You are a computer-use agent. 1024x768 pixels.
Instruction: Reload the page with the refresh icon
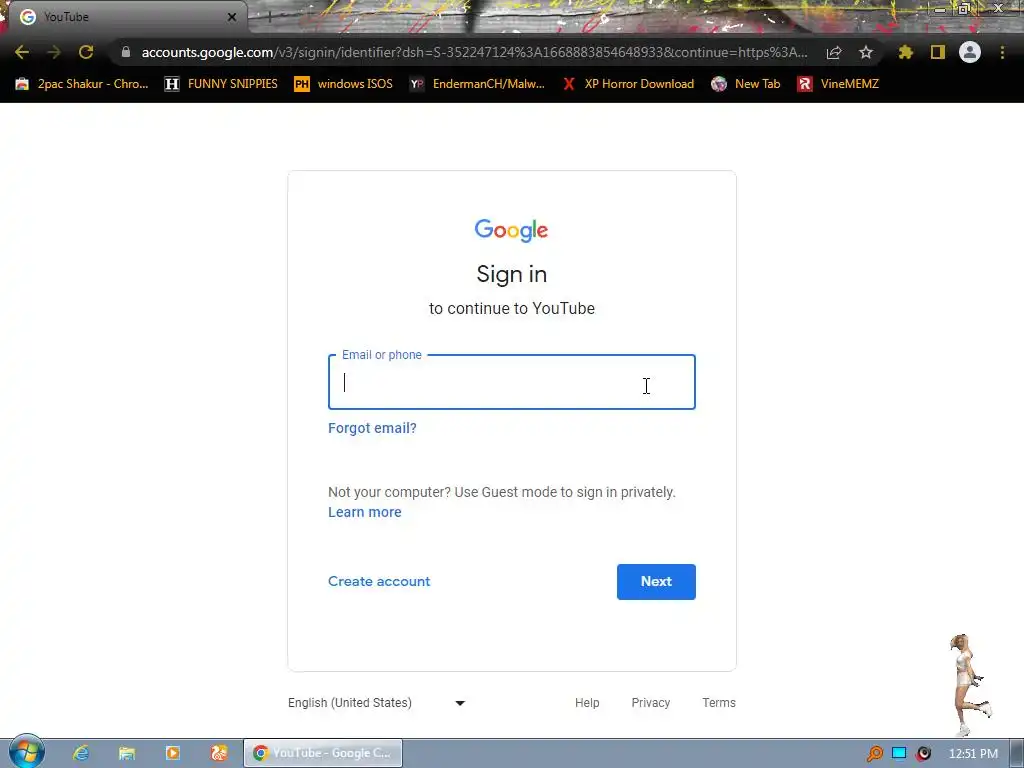point(86,52)
